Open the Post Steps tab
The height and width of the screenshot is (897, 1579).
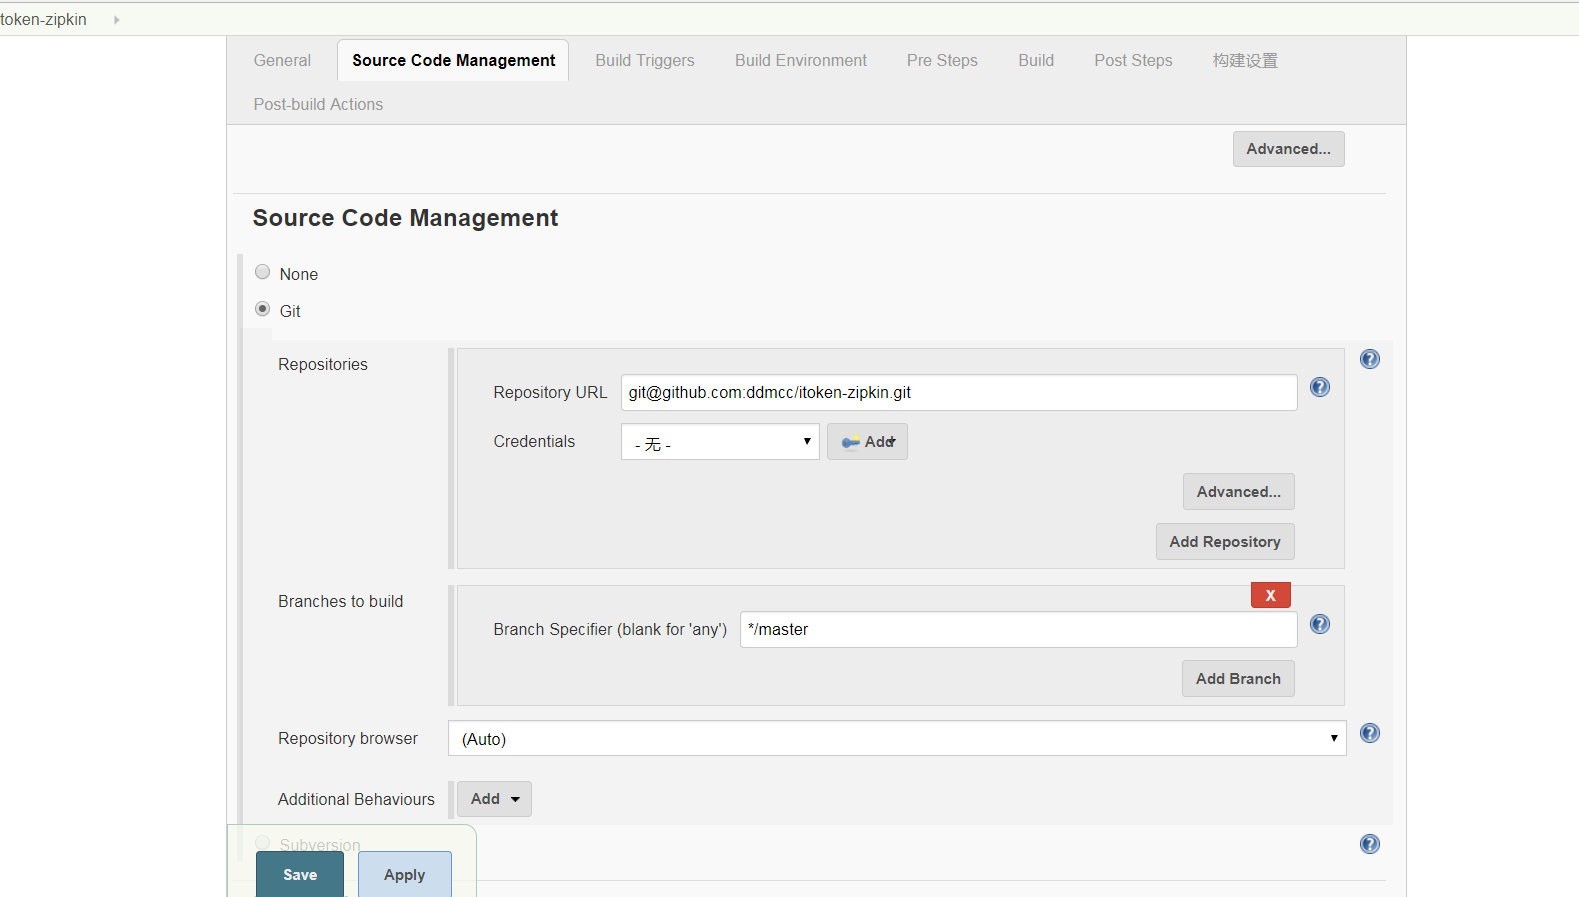[x=1133, y=60]
